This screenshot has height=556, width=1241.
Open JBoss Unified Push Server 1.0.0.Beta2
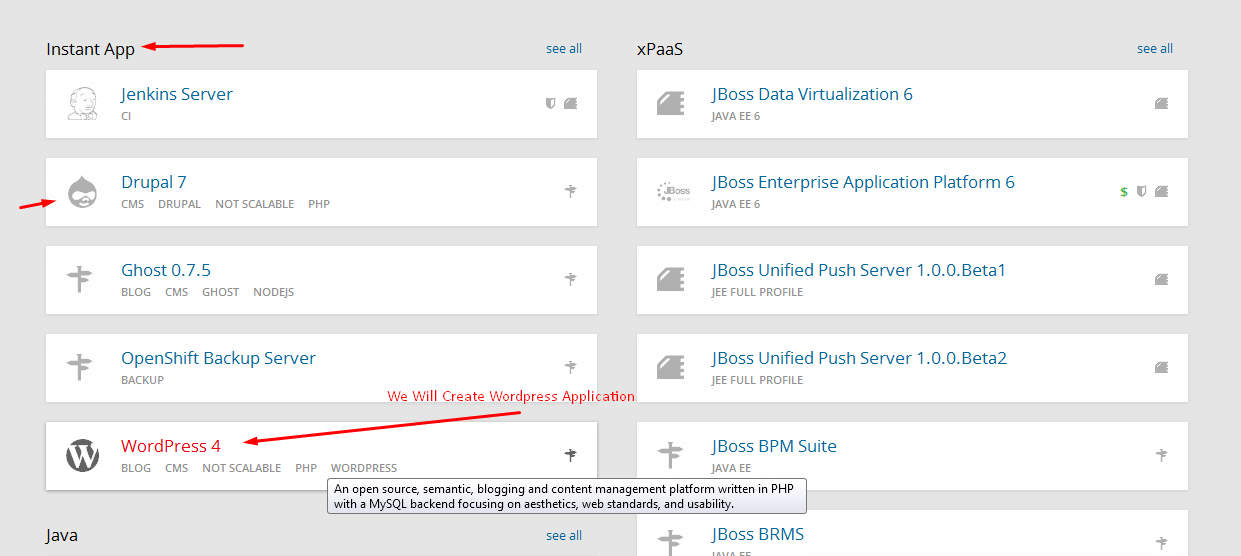pos(859,358)
